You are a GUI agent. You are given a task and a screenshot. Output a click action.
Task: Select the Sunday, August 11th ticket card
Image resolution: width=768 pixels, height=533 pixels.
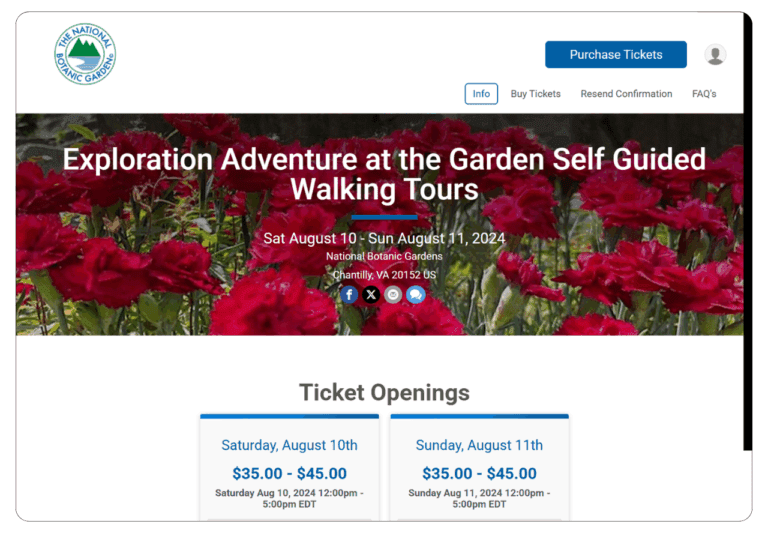pyautogui.click(x=479, y=446)
